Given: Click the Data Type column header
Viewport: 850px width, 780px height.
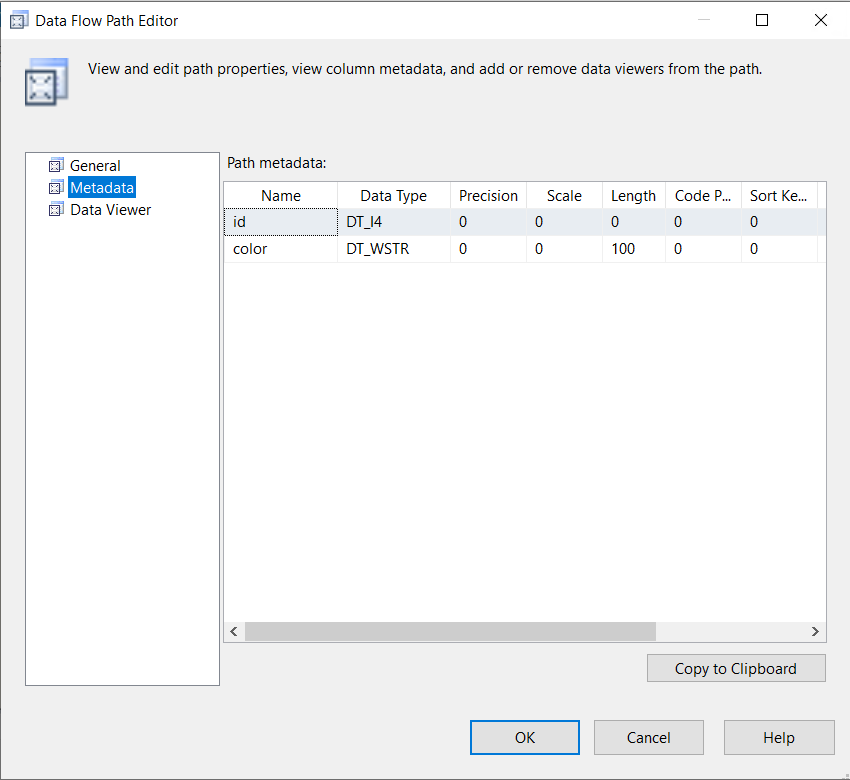Looking at the screenshot, I should click(393, 196).
